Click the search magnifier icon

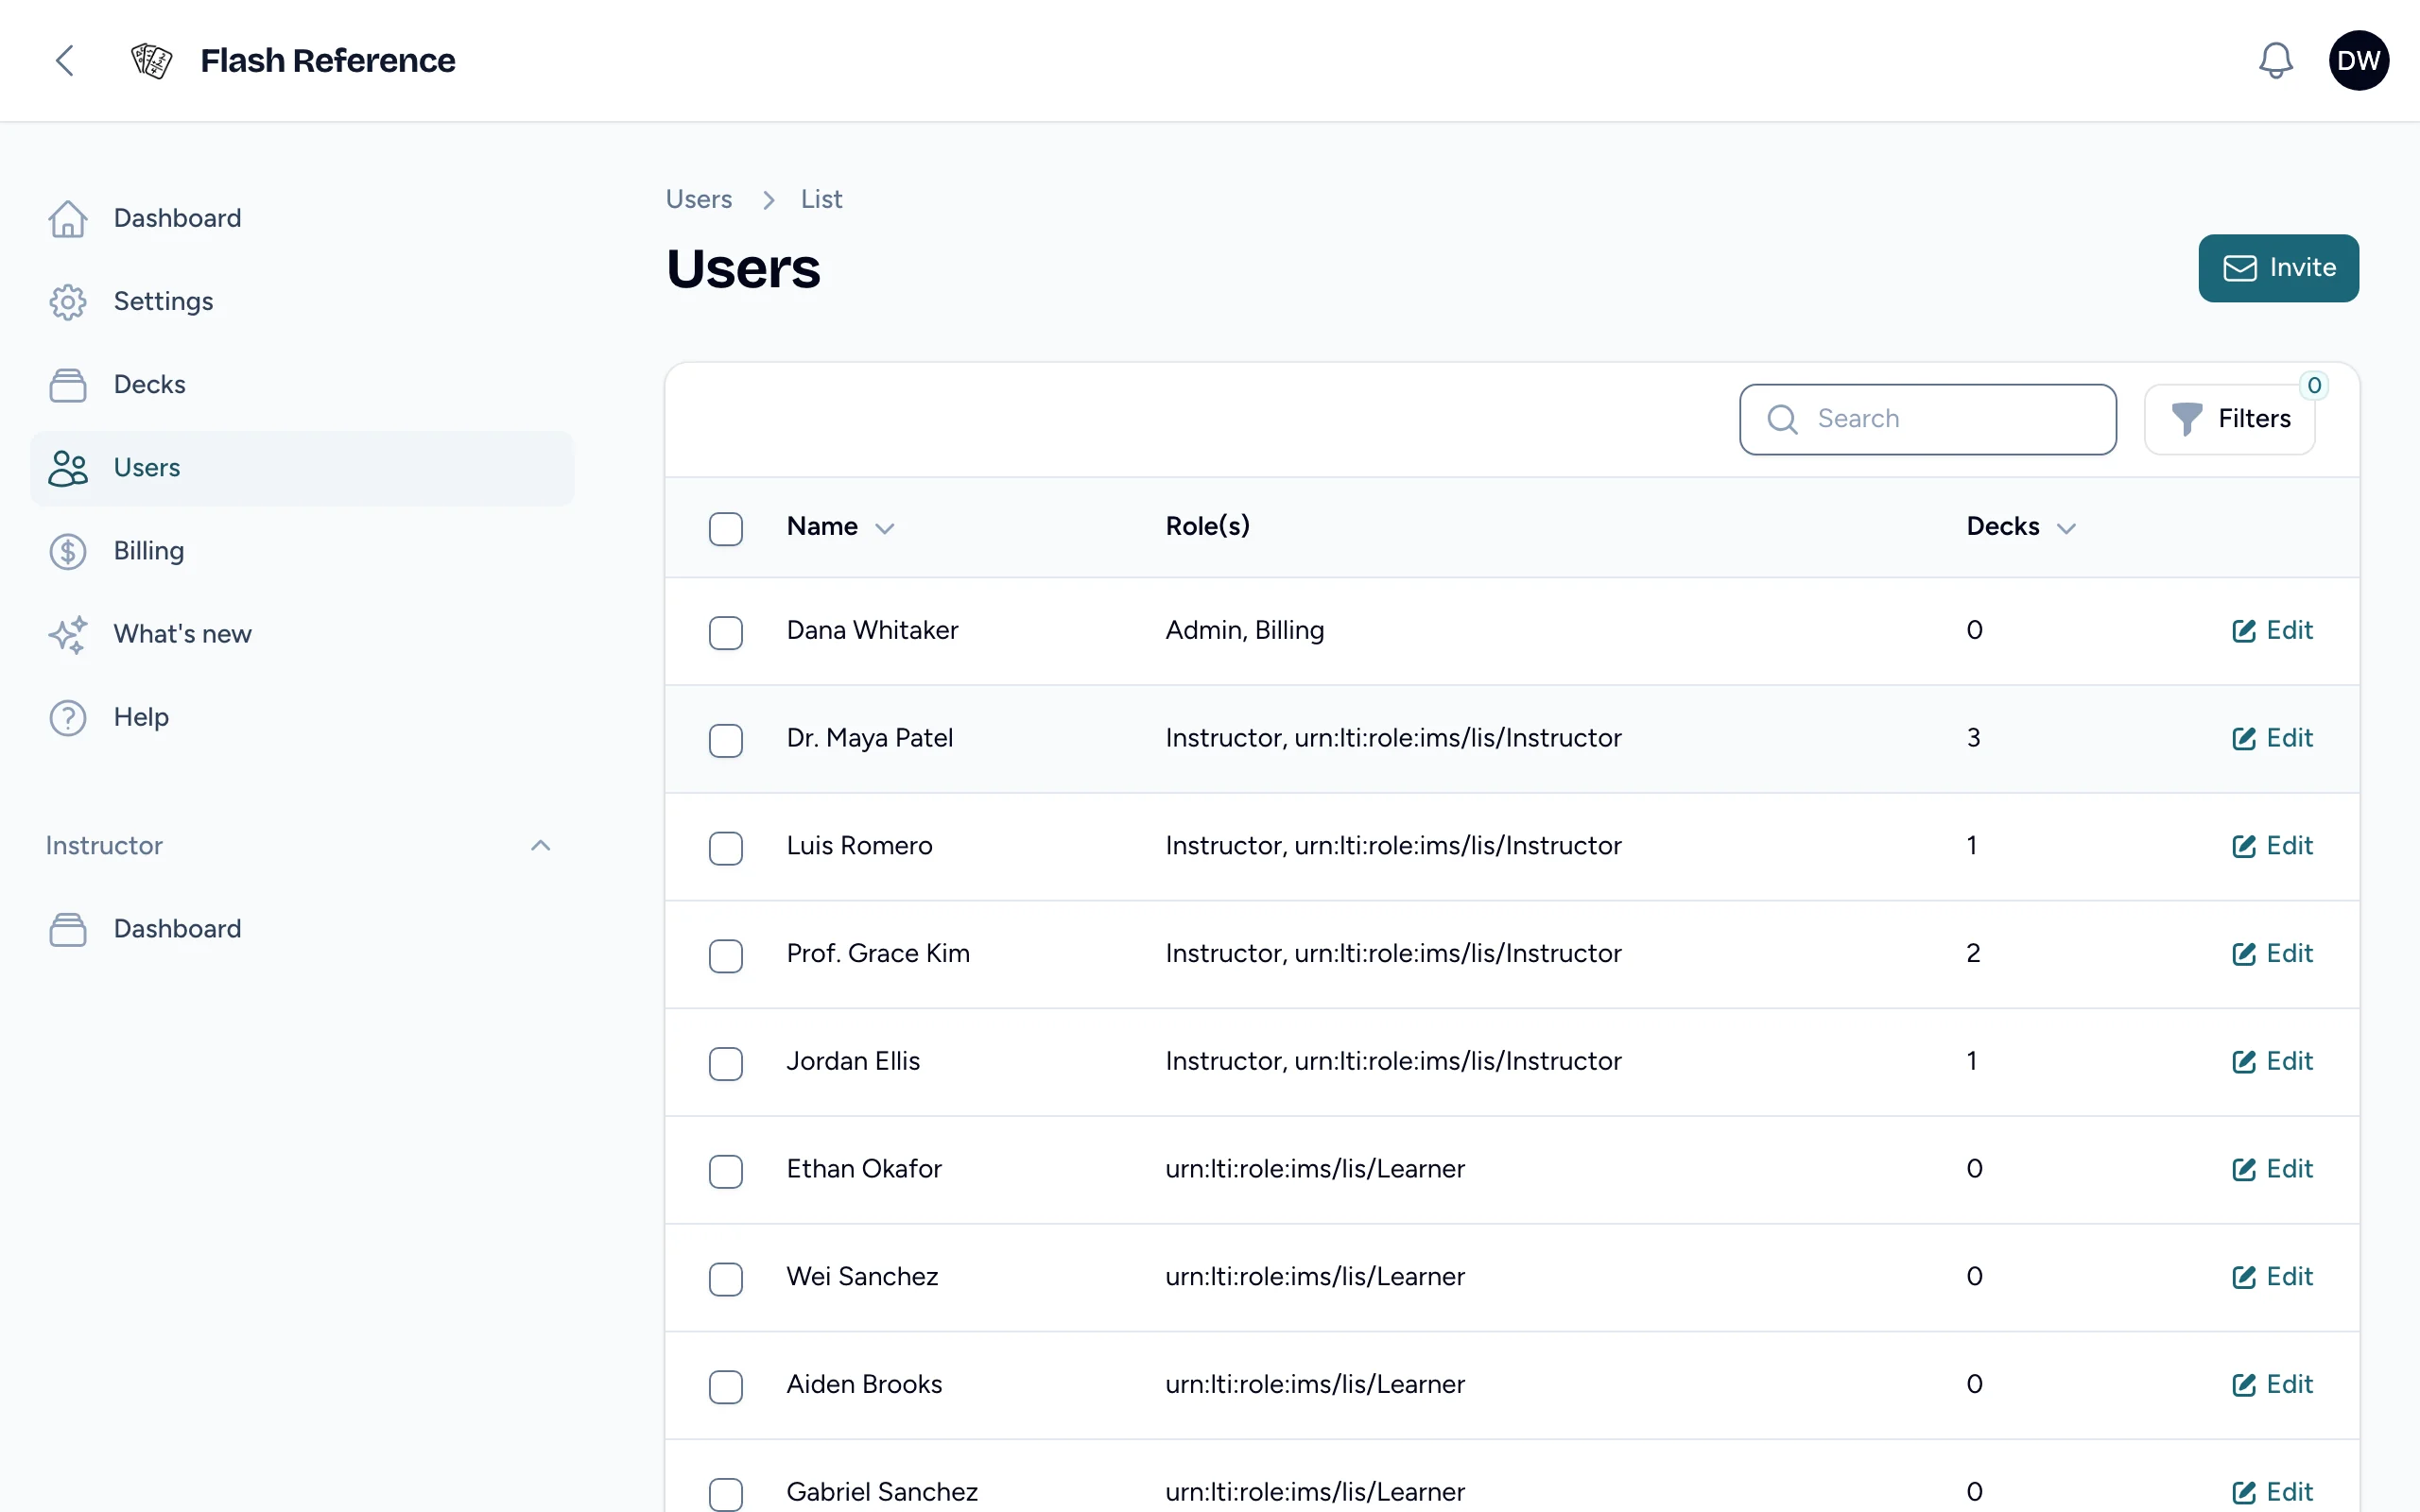coord(1782,419)
